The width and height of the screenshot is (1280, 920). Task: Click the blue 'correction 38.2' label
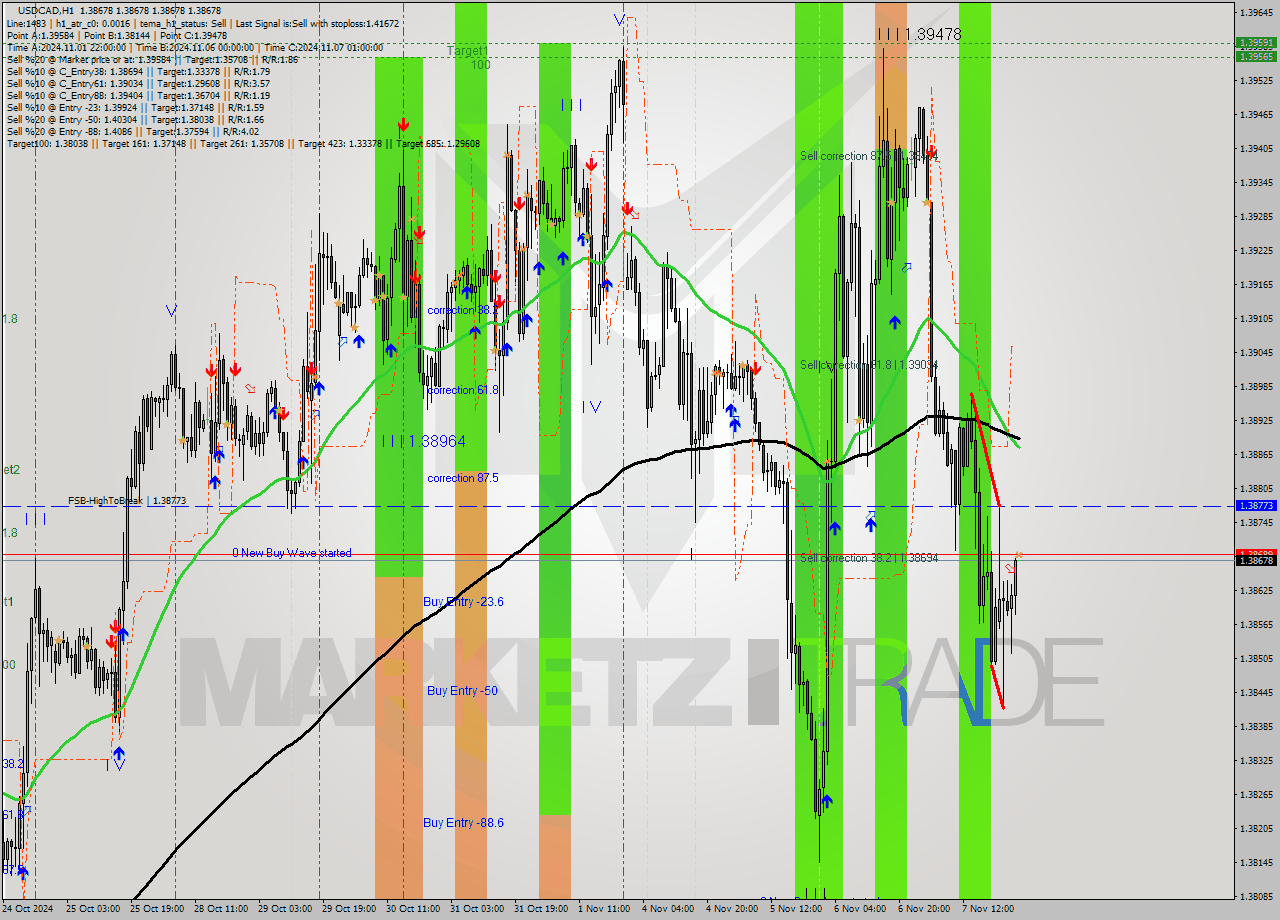pos(463,310)
